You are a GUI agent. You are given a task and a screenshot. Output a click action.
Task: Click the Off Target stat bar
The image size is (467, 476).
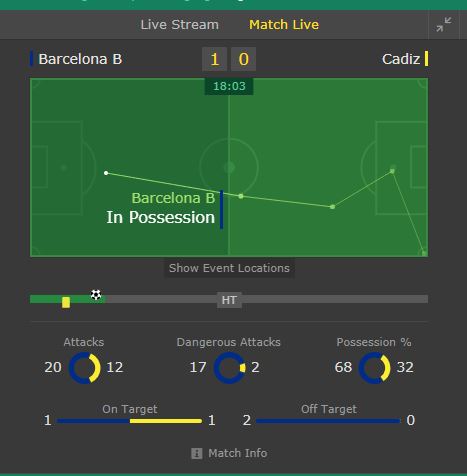tap(328, 421)
